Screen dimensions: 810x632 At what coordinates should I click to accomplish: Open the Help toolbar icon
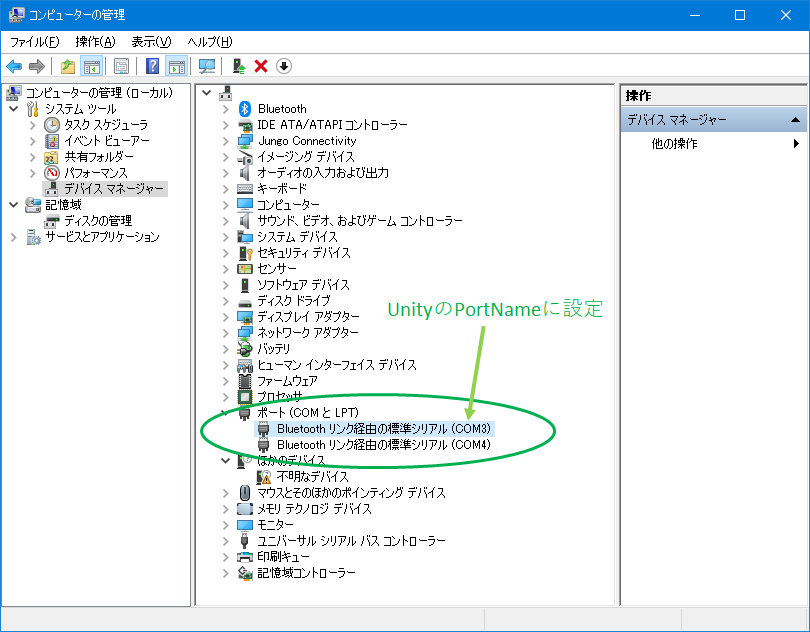[152, 66]
